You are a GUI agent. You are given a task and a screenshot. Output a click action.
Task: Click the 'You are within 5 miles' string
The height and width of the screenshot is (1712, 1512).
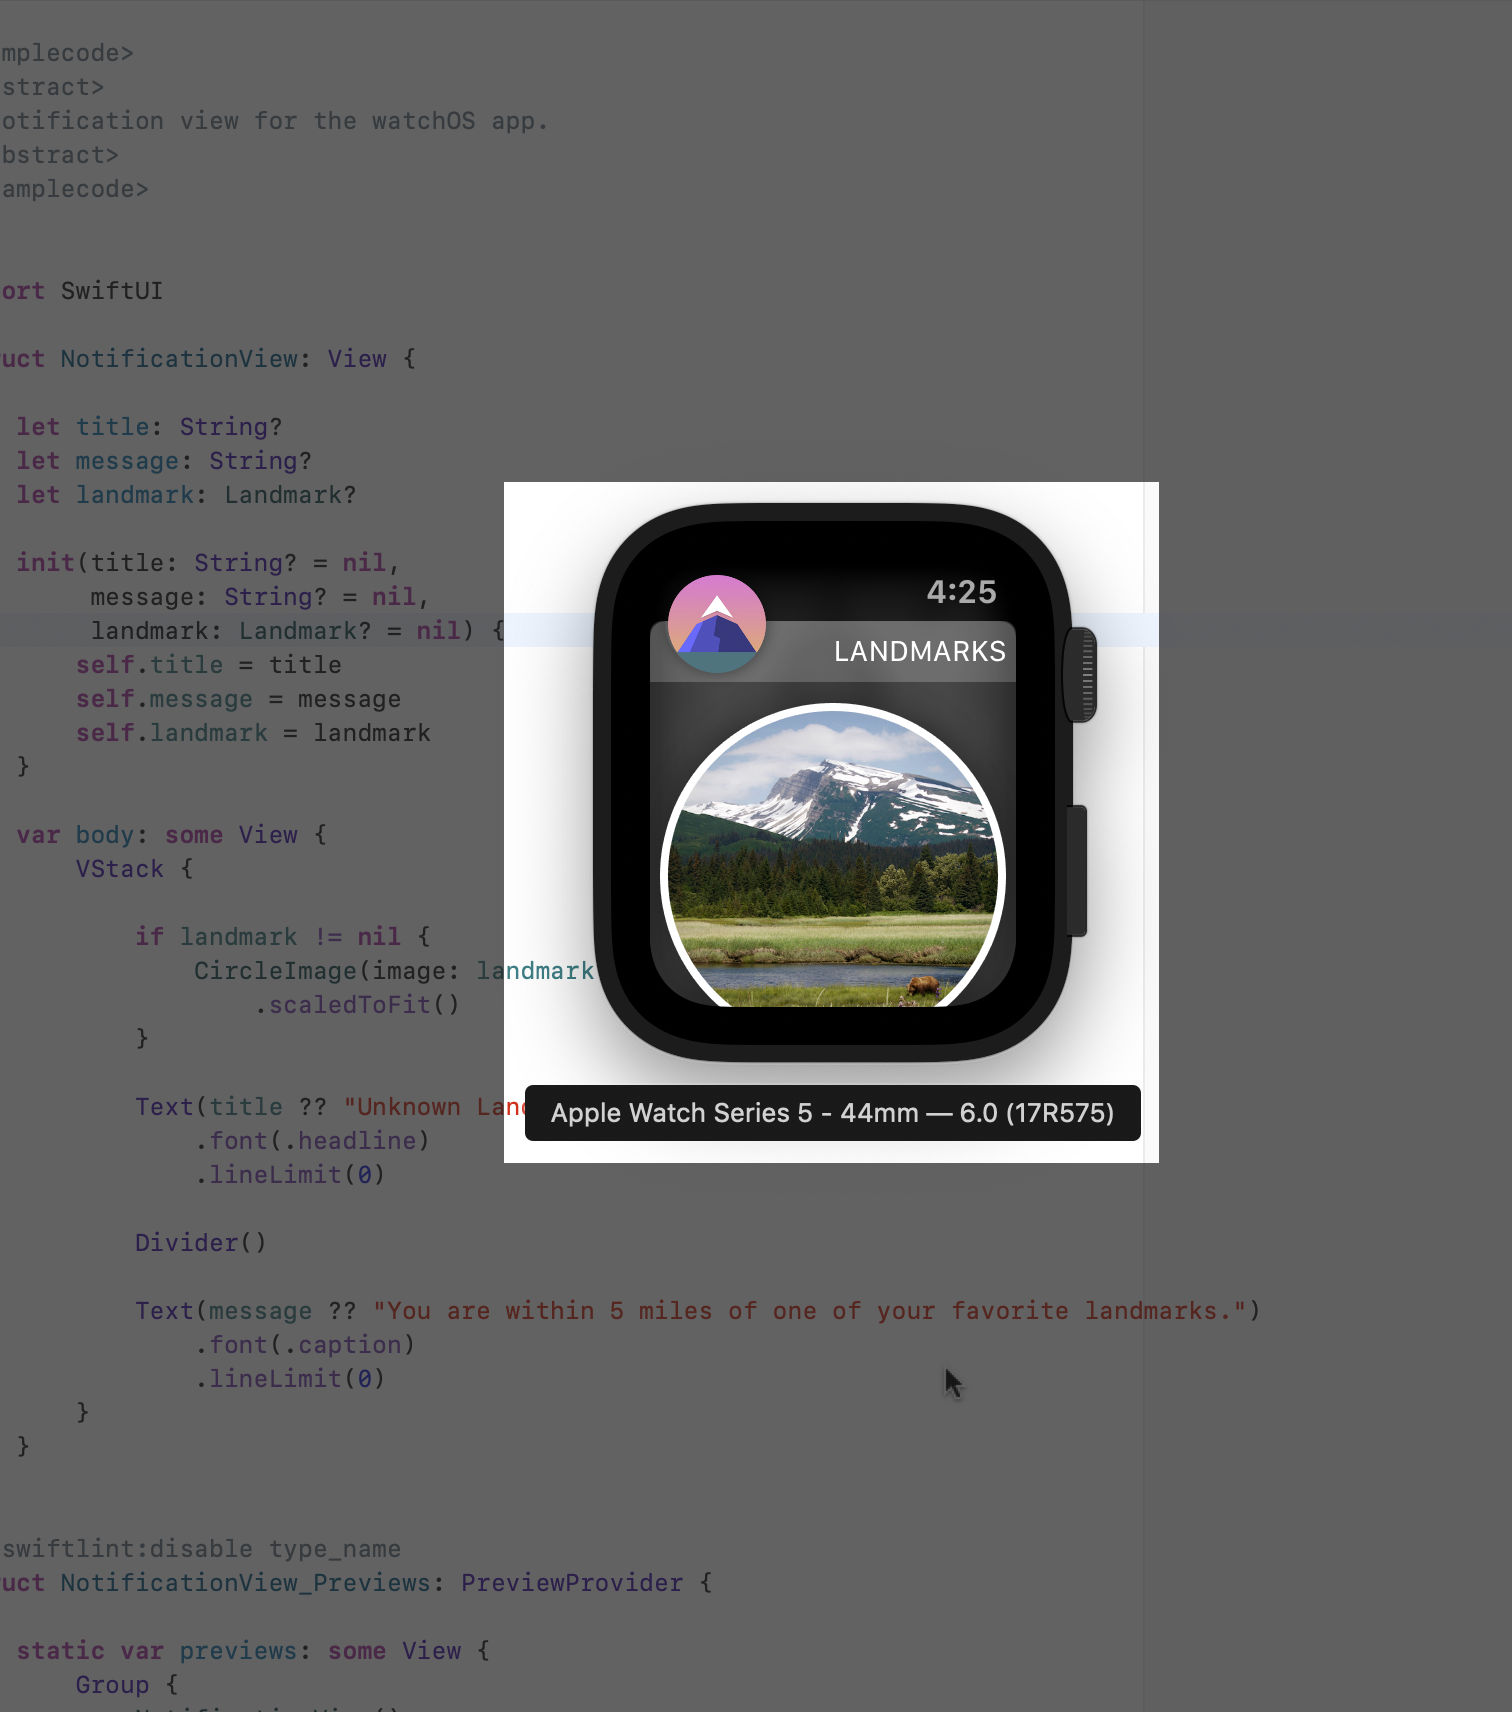809,1311
